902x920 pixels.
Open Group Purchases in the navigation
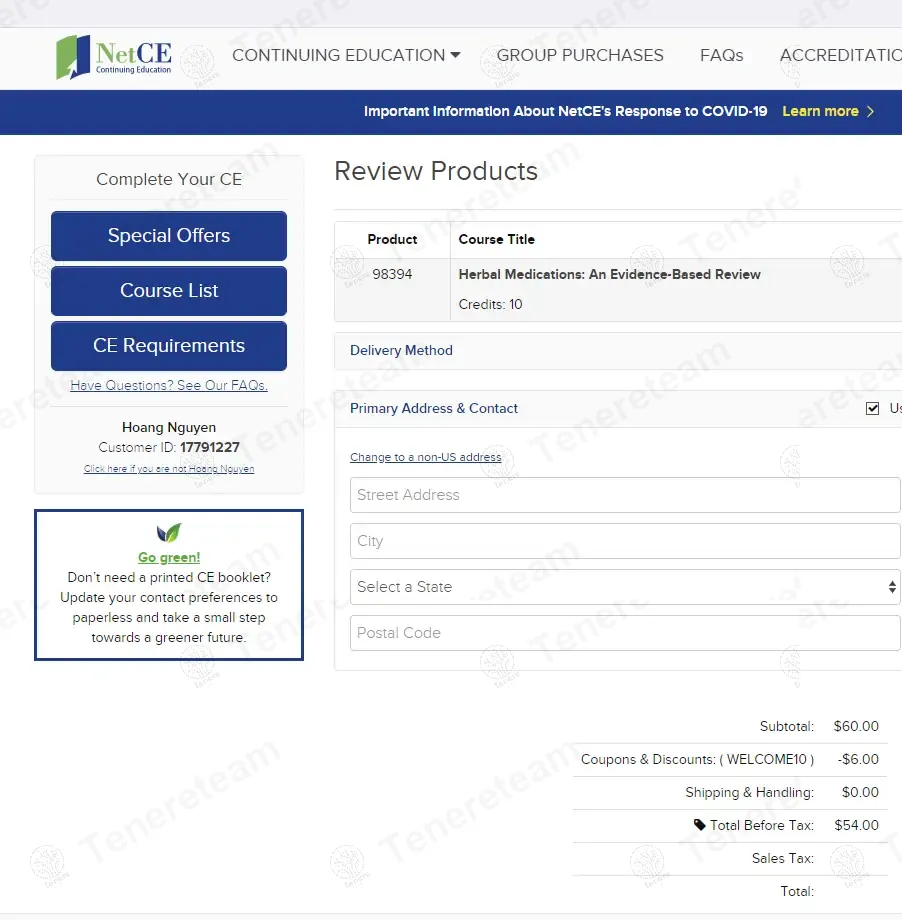click(x=580, y=55)
